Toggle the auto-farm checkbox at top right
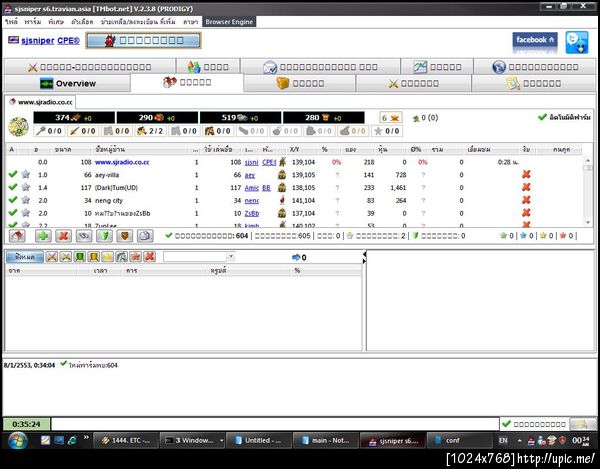This screenshot has height=469, width=600. 542,117
